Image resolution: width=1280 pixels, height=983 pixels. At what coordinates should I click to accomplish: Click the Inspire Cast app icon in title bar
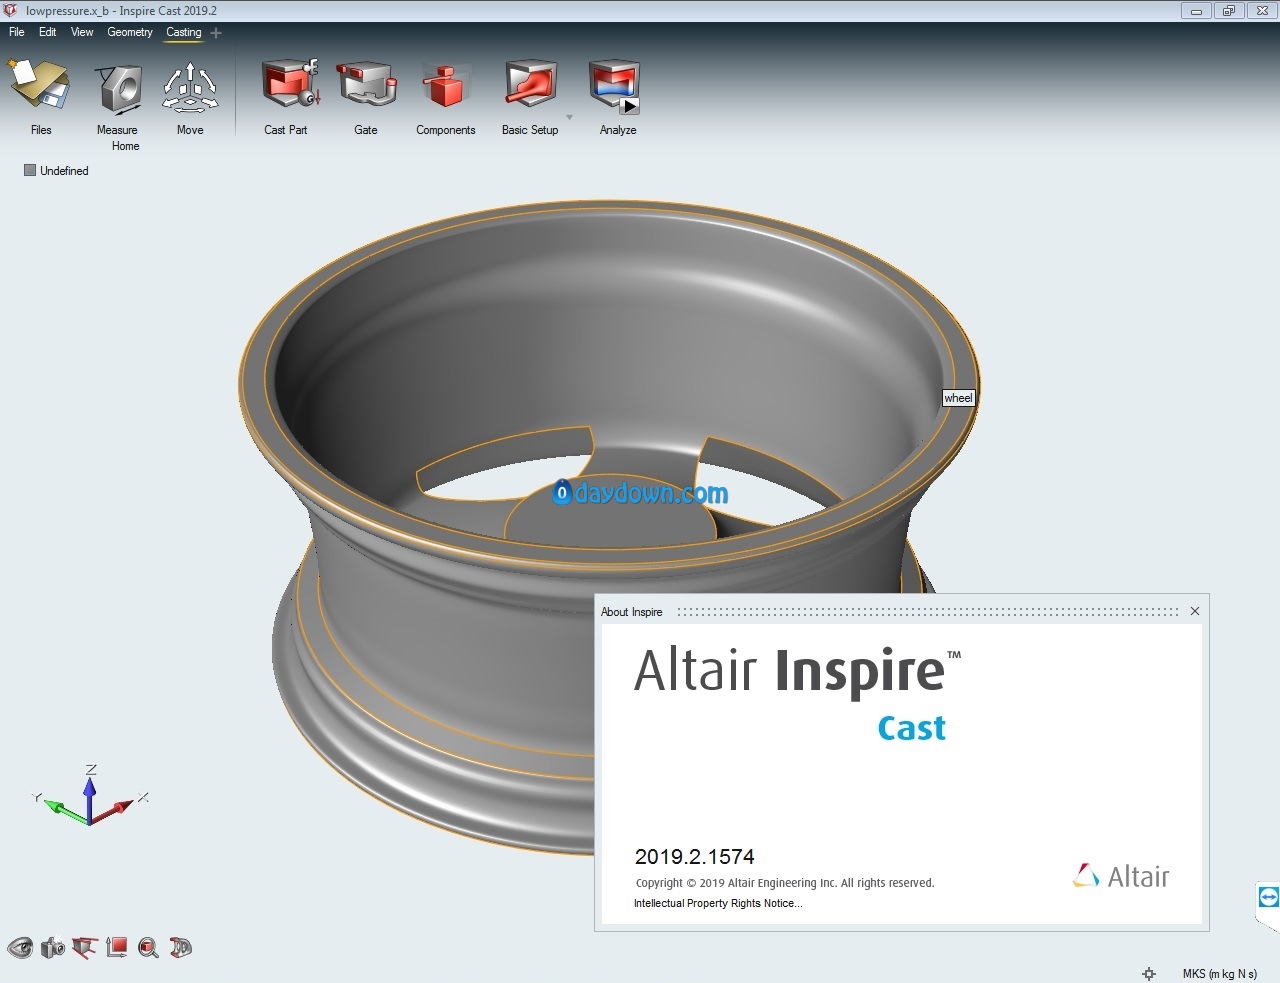(11, 11)
